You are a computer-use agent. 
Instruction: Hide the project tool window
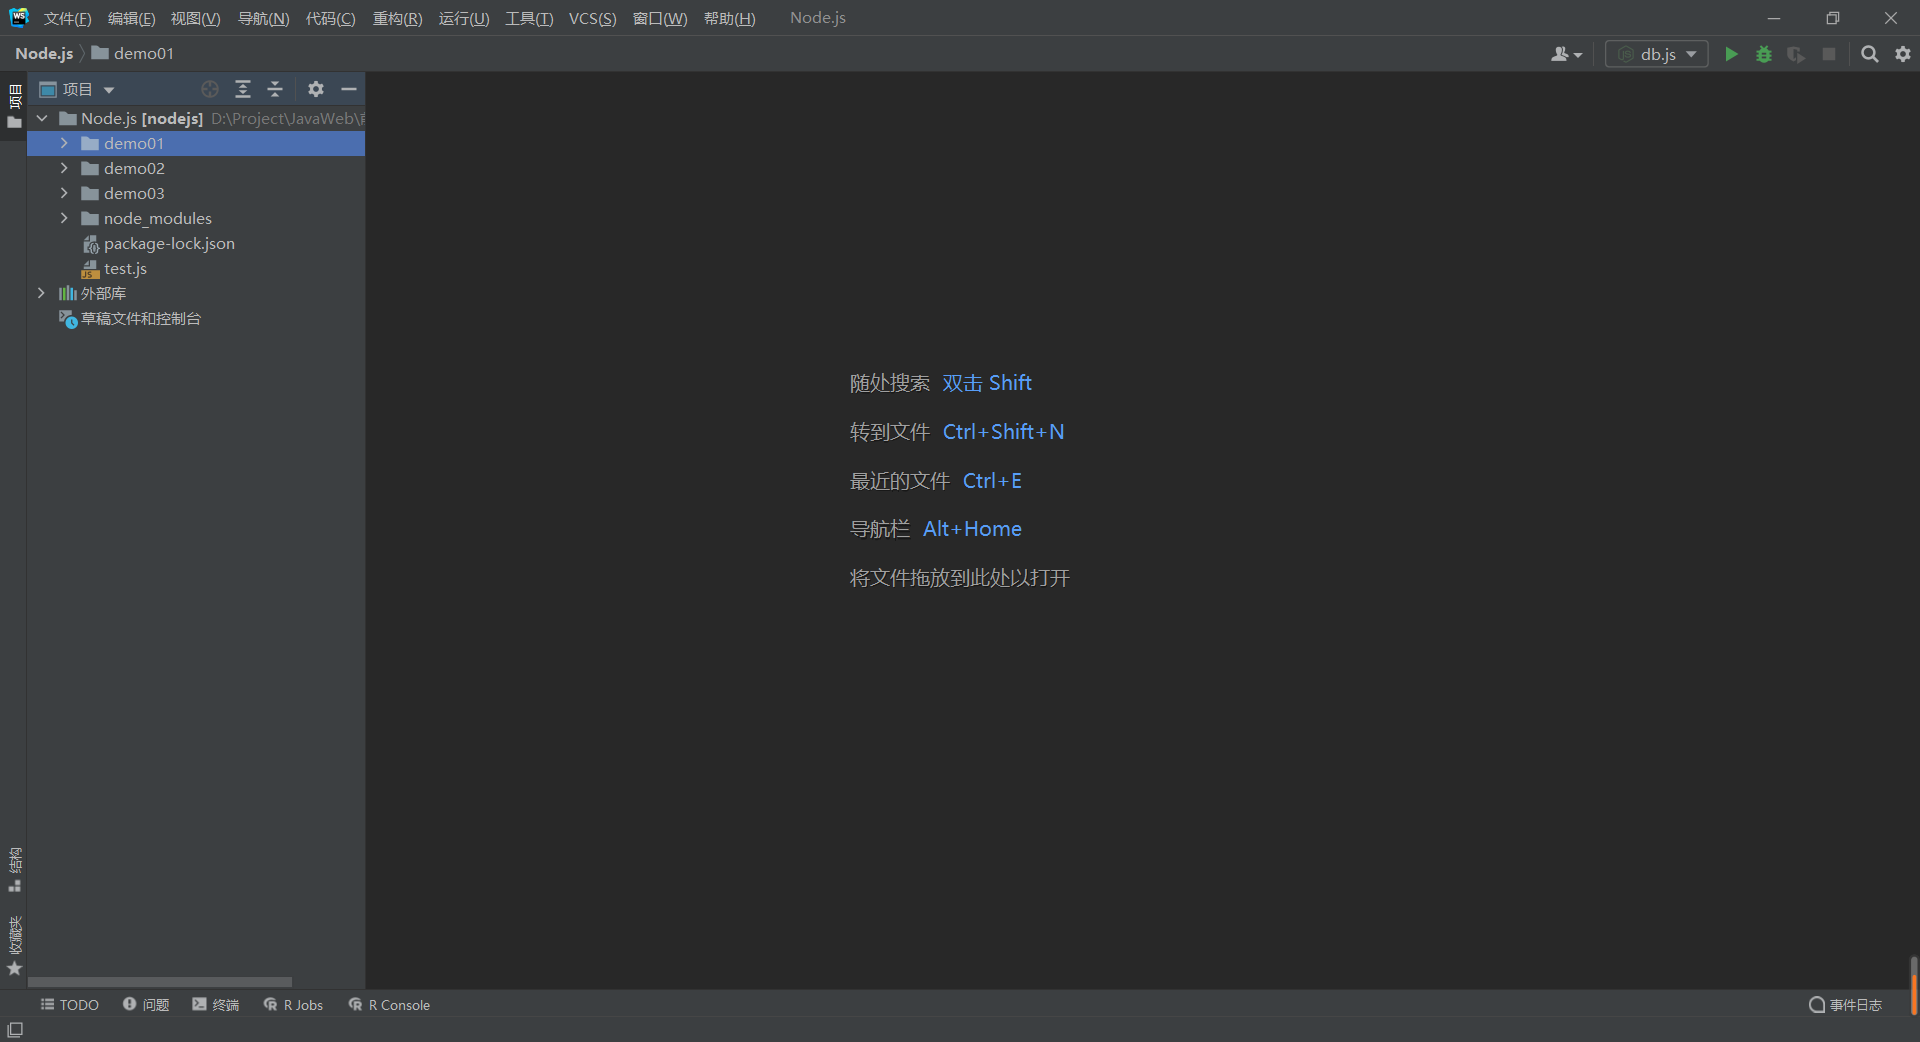point(349,89)
